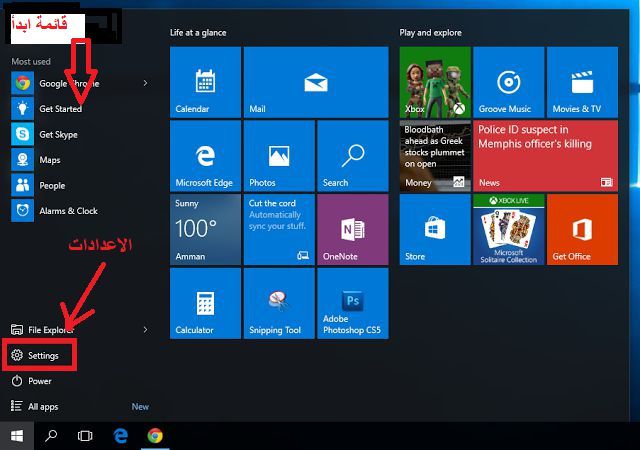Open the Calendar tile
This screenshot has width=640, height=450.
pos(205,82)
